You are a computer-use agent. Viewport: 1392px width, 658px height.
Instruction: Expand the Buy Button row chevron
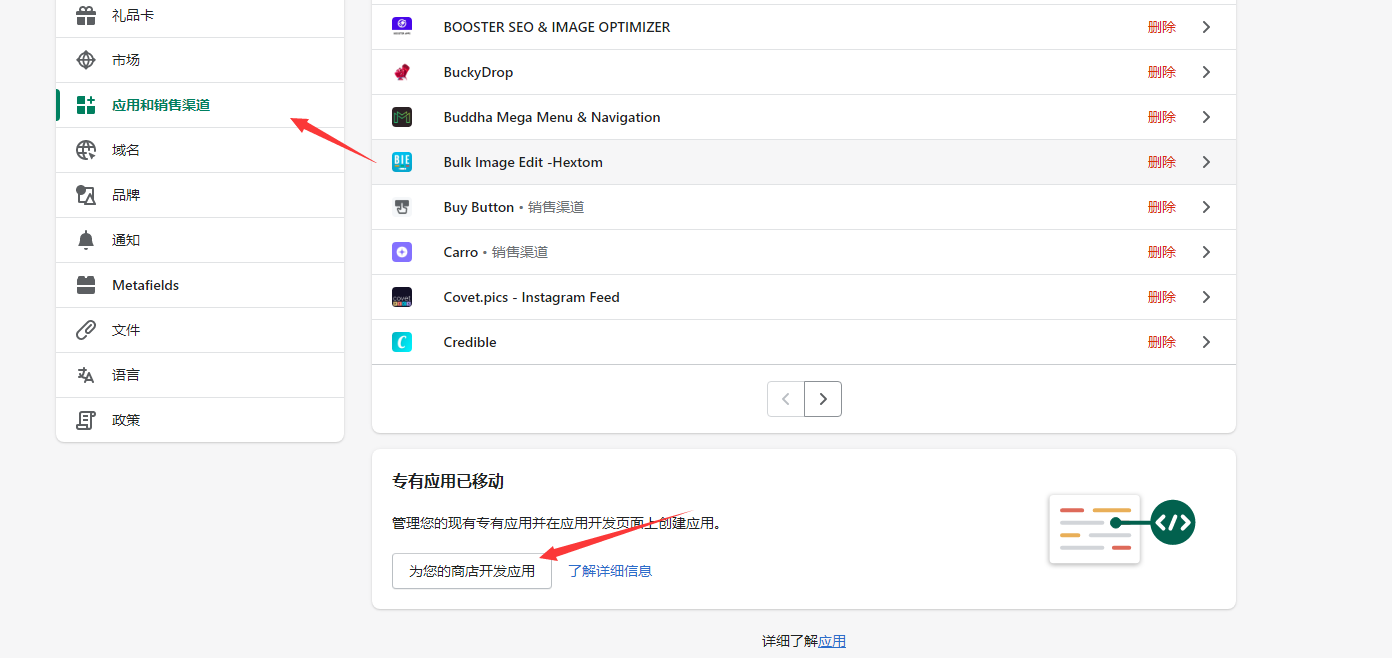pos(1206,207)
